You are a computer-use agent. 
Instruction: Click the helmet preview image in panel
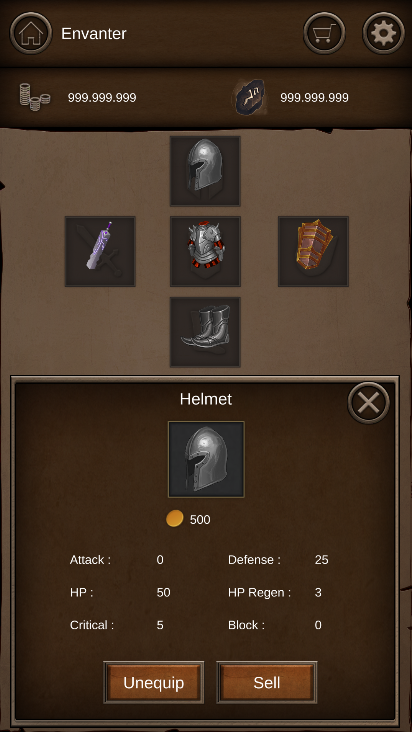[x=206, y=459]
